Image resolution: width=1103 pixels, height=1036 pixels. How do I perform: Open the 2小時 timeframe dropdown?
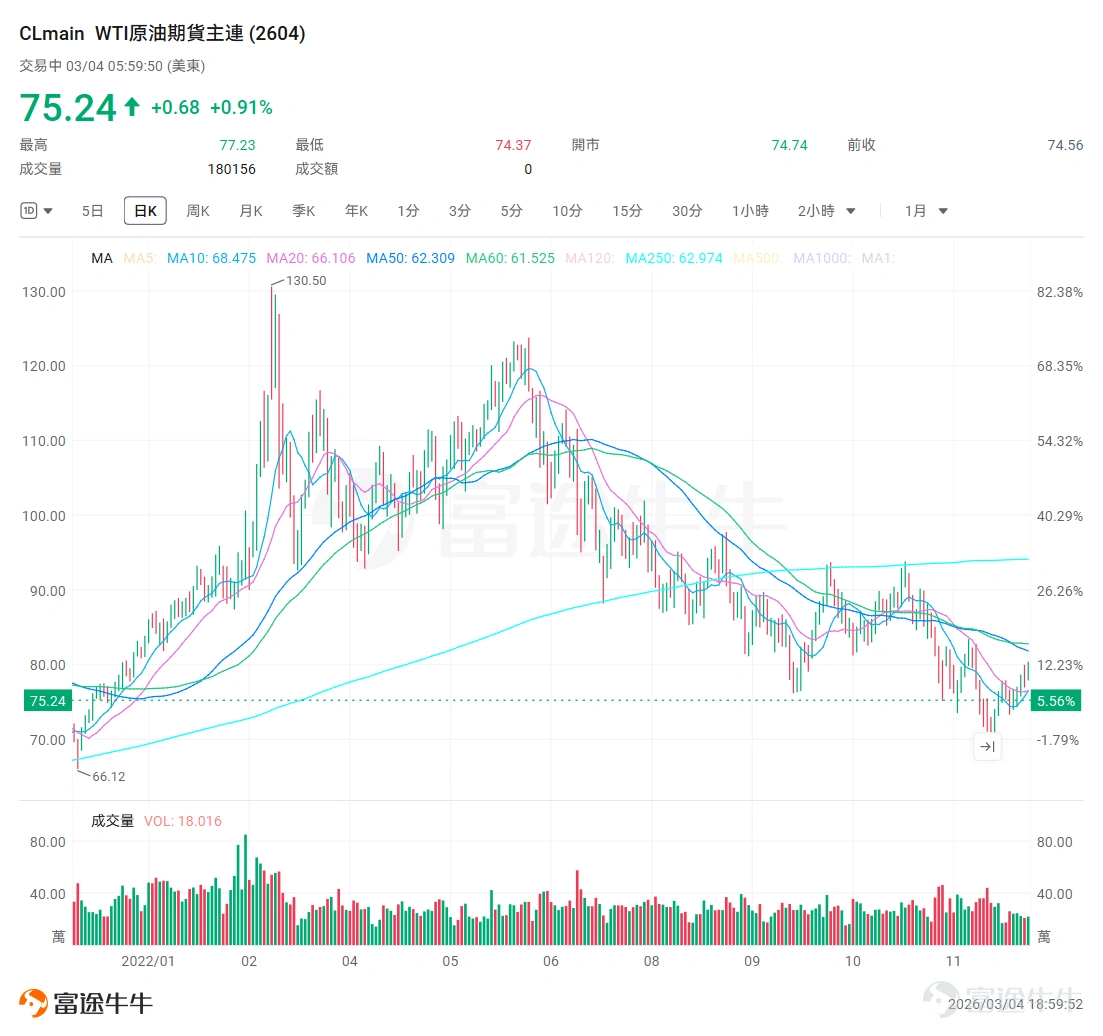tap(827, 211)
